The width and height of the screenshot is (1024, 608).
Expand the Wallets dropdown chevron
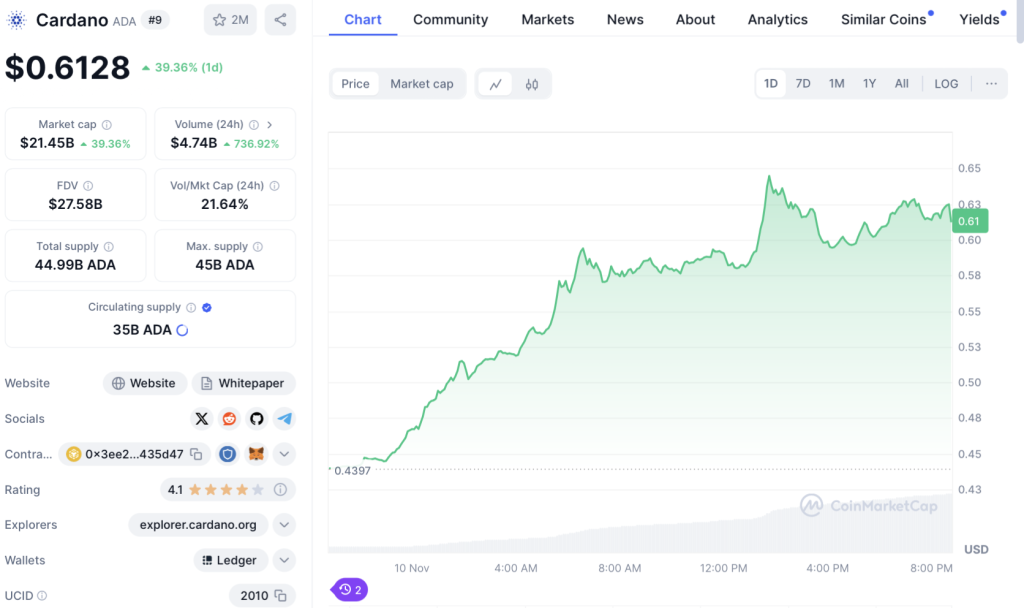[x=285, y=560]
